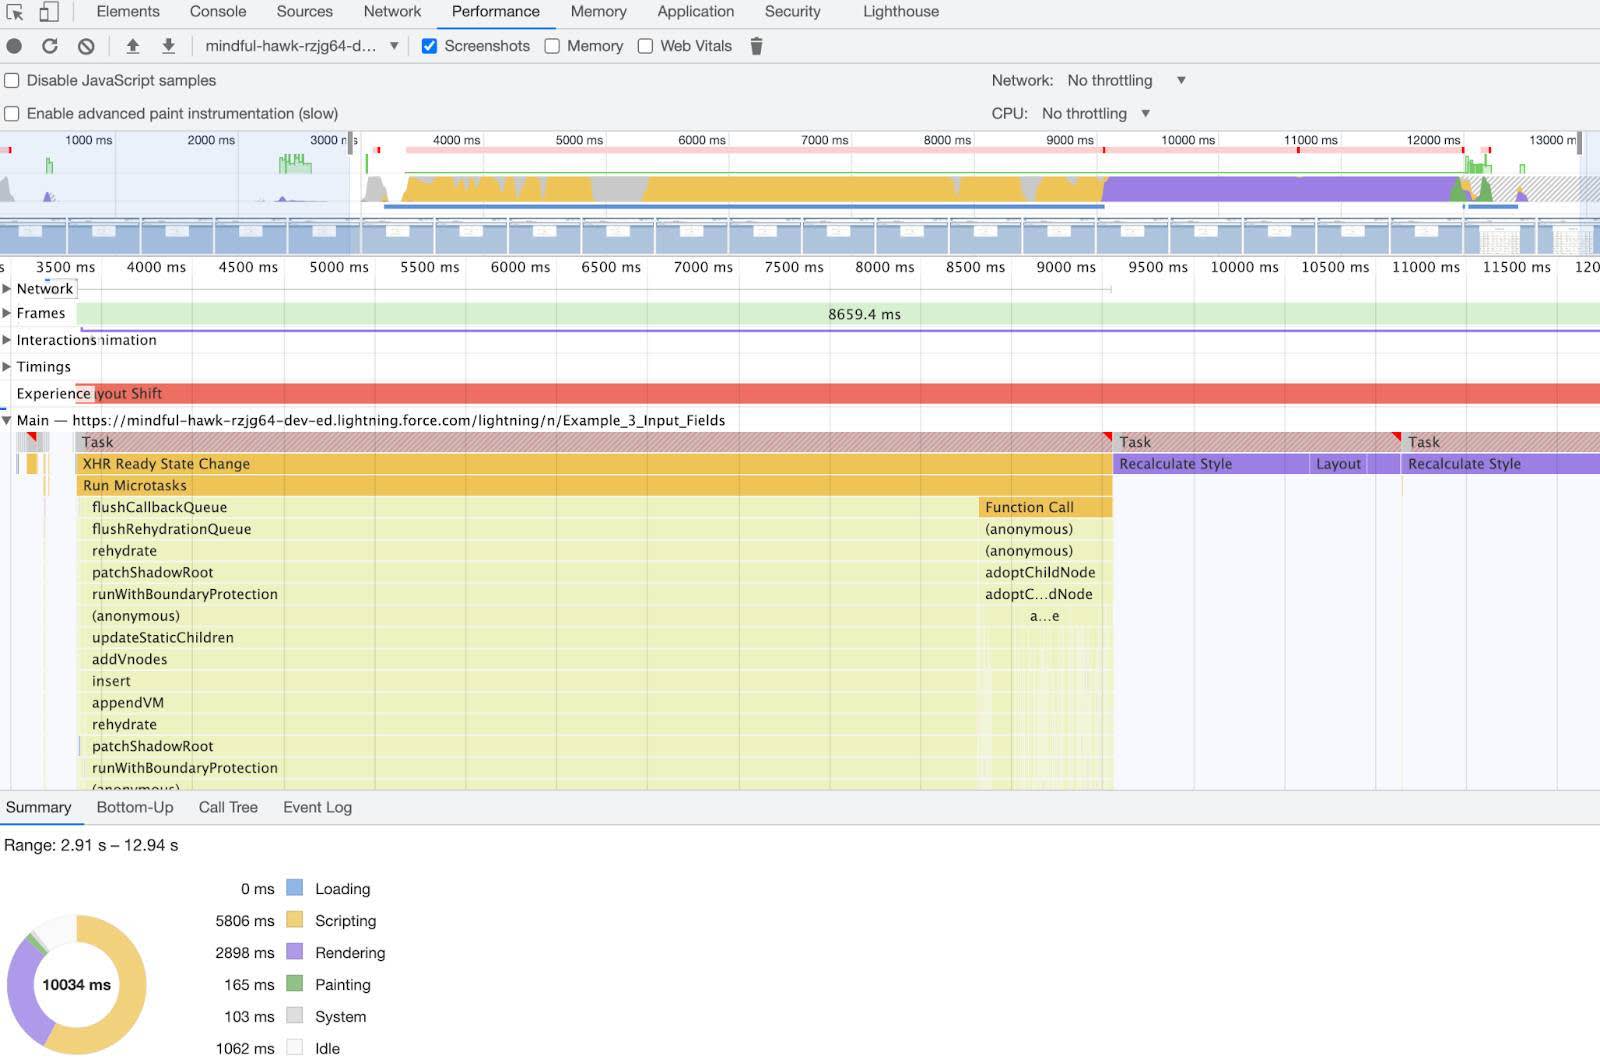Select the flushCallbackQueue entry
Viewport: 1600px width, 1059px height.
(527, 507)
